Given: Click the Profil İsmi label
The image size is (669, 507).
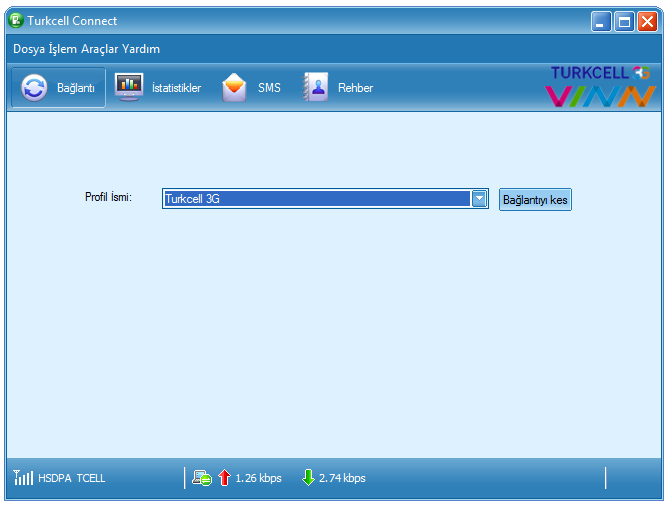Looking at the screenshot, I should click(x=108, y=197).
